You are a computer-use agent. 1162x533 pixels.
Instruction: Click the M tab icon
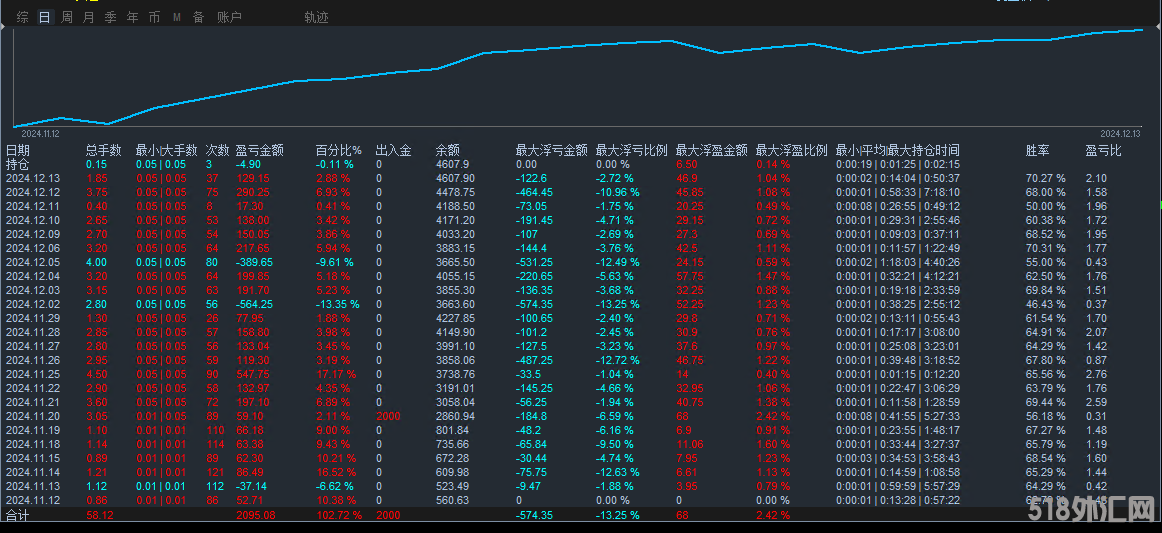(177, 17)
